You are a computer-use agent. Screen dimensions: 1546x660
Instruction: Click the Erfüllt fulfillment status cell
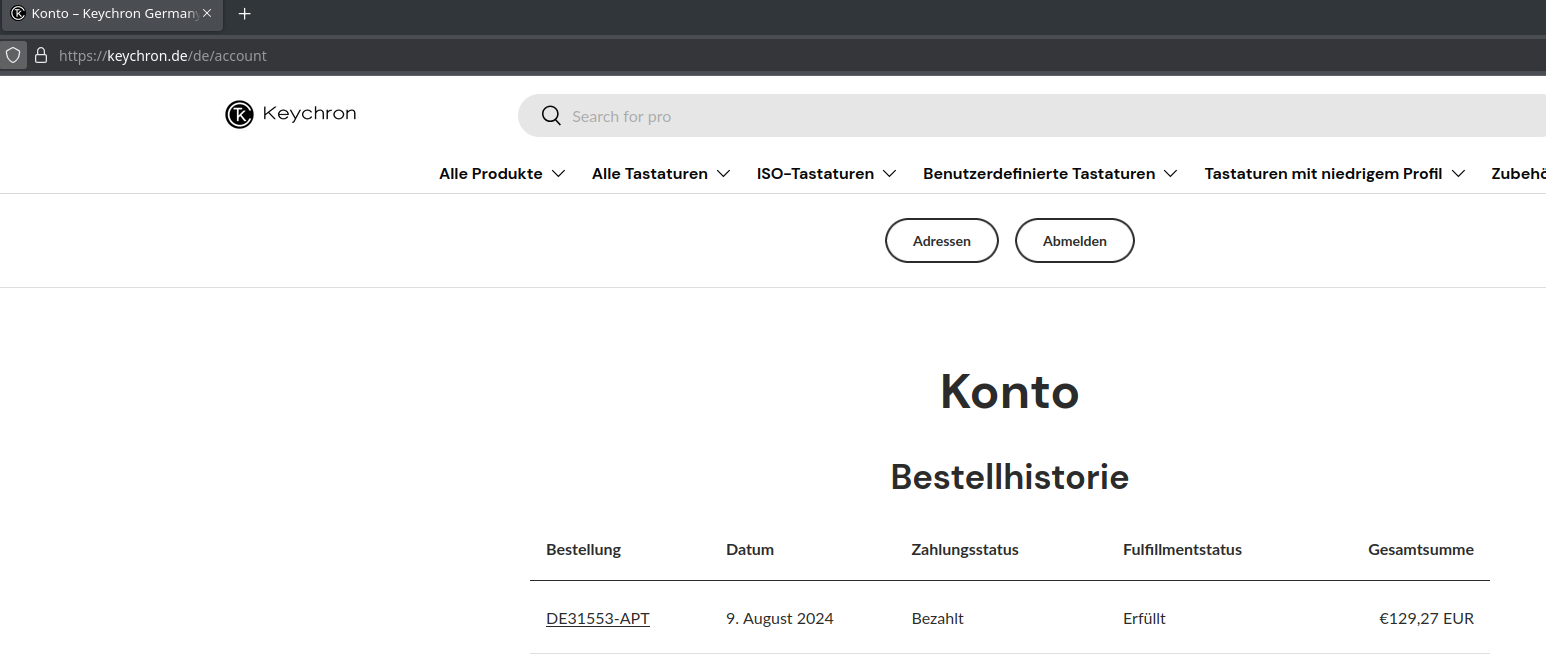1144,619
